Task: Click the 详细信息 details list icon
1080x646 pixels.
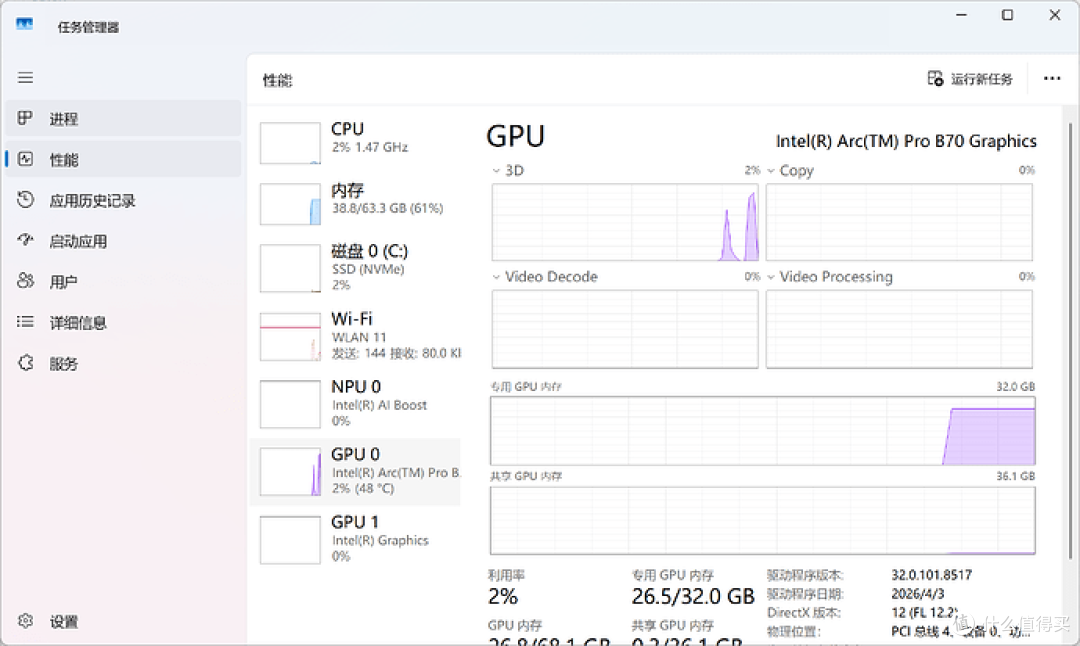Action: tap(25, 322)
